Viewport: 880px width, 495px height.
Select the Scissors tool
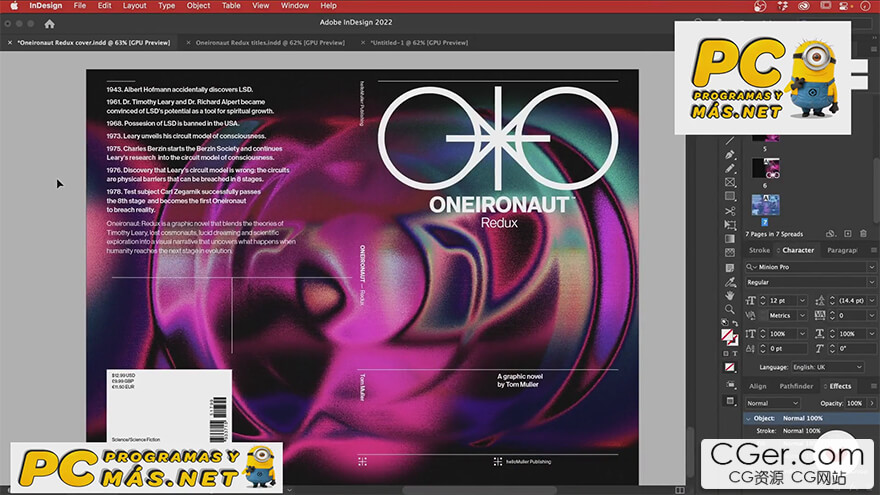[730, 211]
